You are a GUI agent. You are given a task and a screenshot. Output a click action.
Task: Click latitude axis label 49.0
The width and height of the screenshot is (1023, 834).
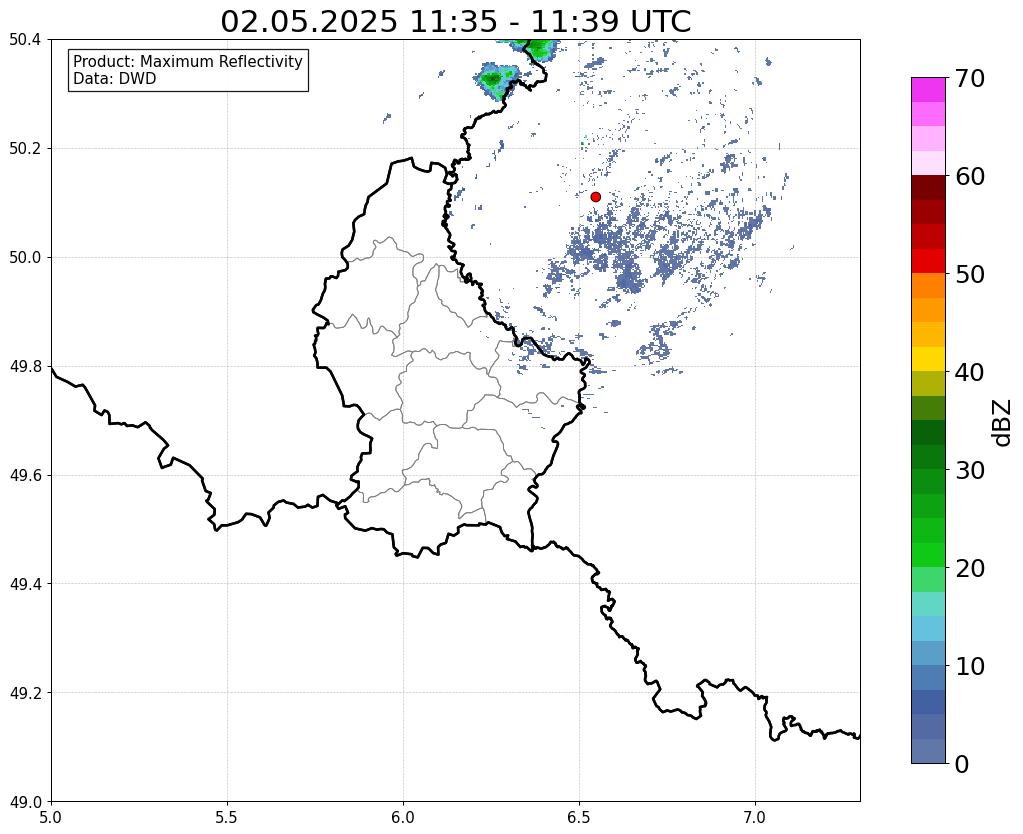click(x=25, y=802)
